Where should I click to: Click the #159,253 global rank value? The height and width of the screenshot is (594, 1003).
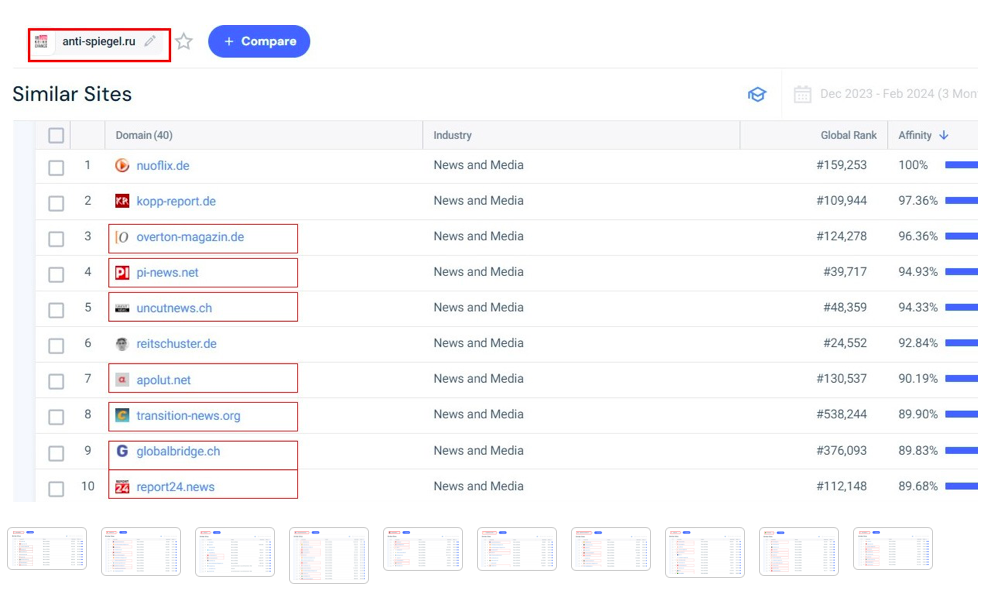click(842, 165)
